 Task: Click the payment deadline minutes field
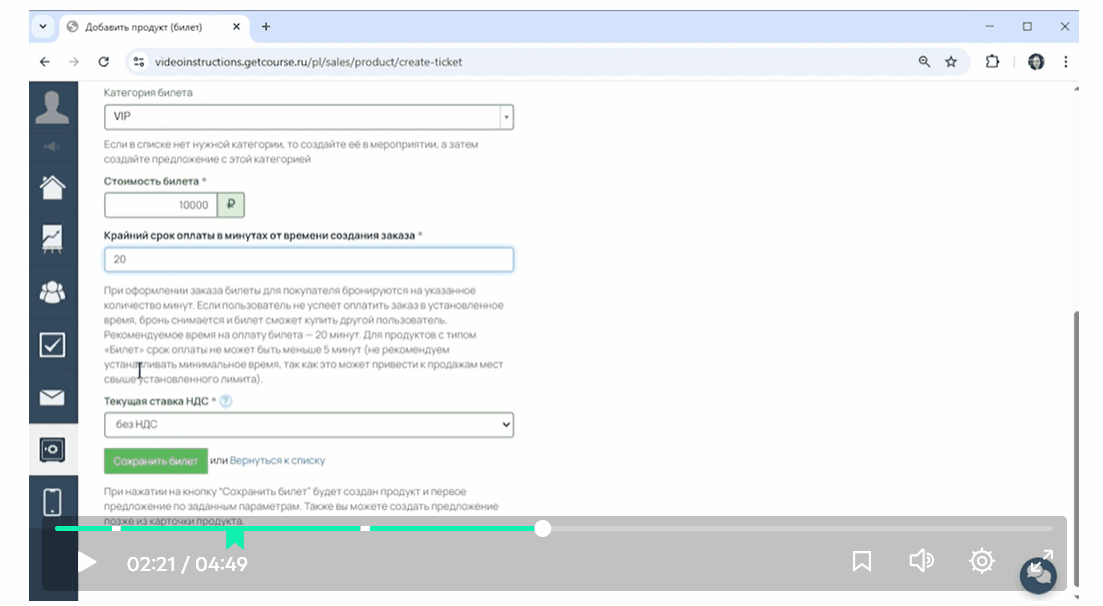pos(308,259)
